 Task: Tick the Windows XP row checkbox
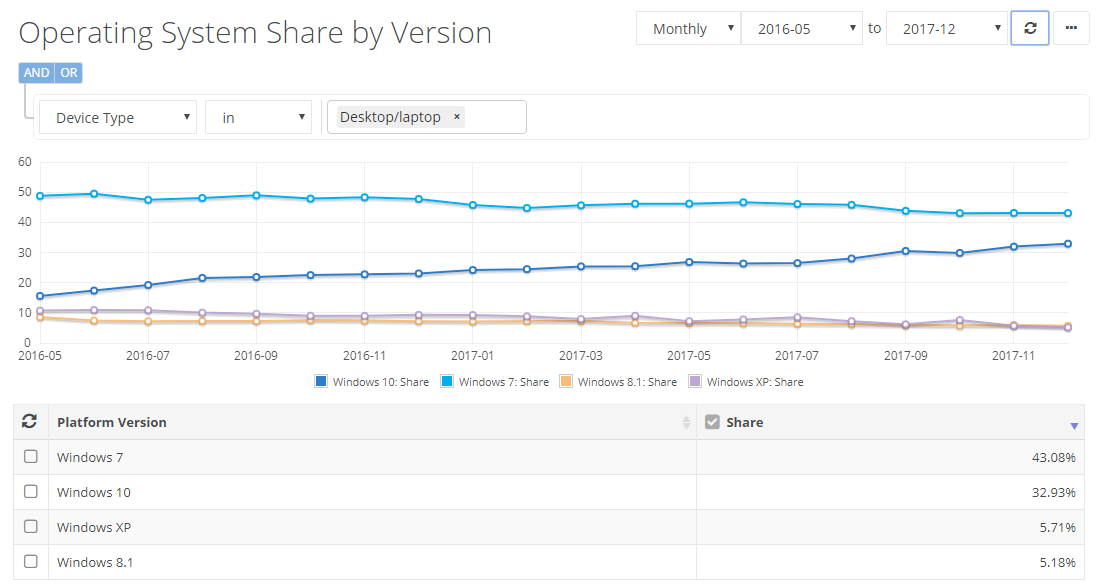(x=31, y=527)
